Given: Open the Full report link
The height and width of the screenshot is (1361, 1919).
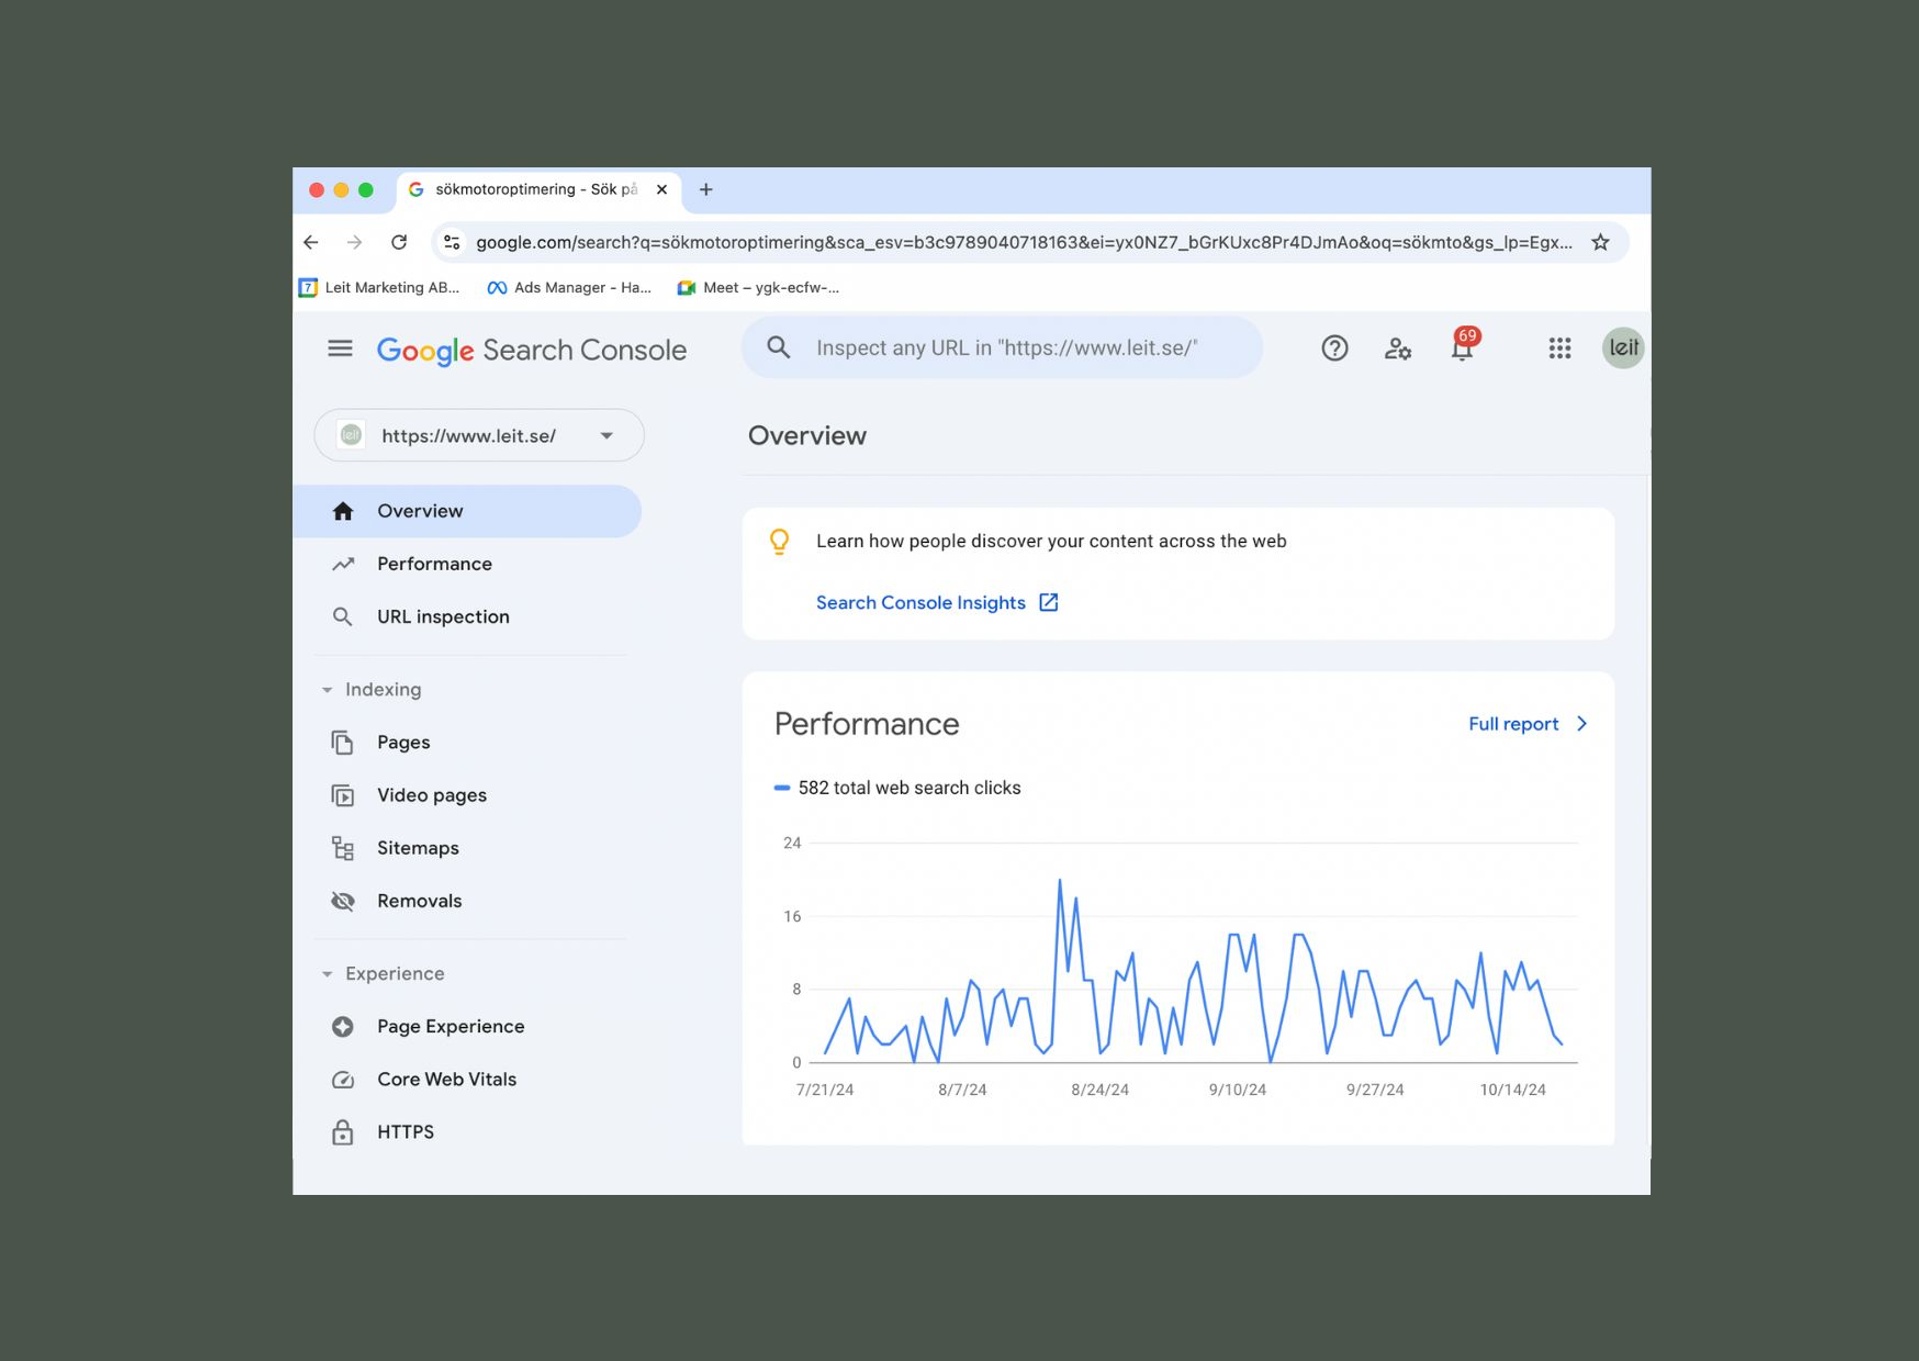Looking at the screenshot, I should (x=1513, y=723).
